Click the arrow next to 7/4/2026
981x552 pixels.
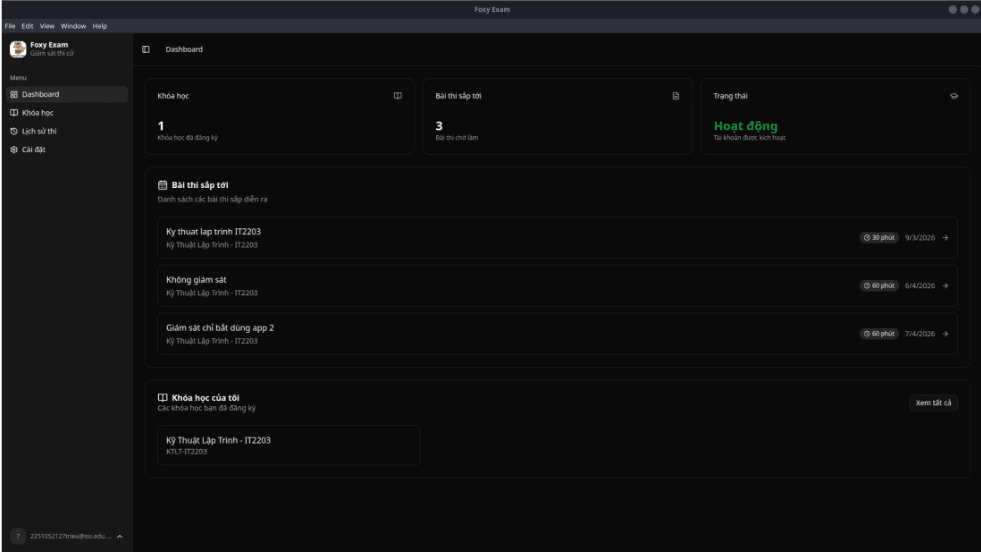(x=945, y=334)
